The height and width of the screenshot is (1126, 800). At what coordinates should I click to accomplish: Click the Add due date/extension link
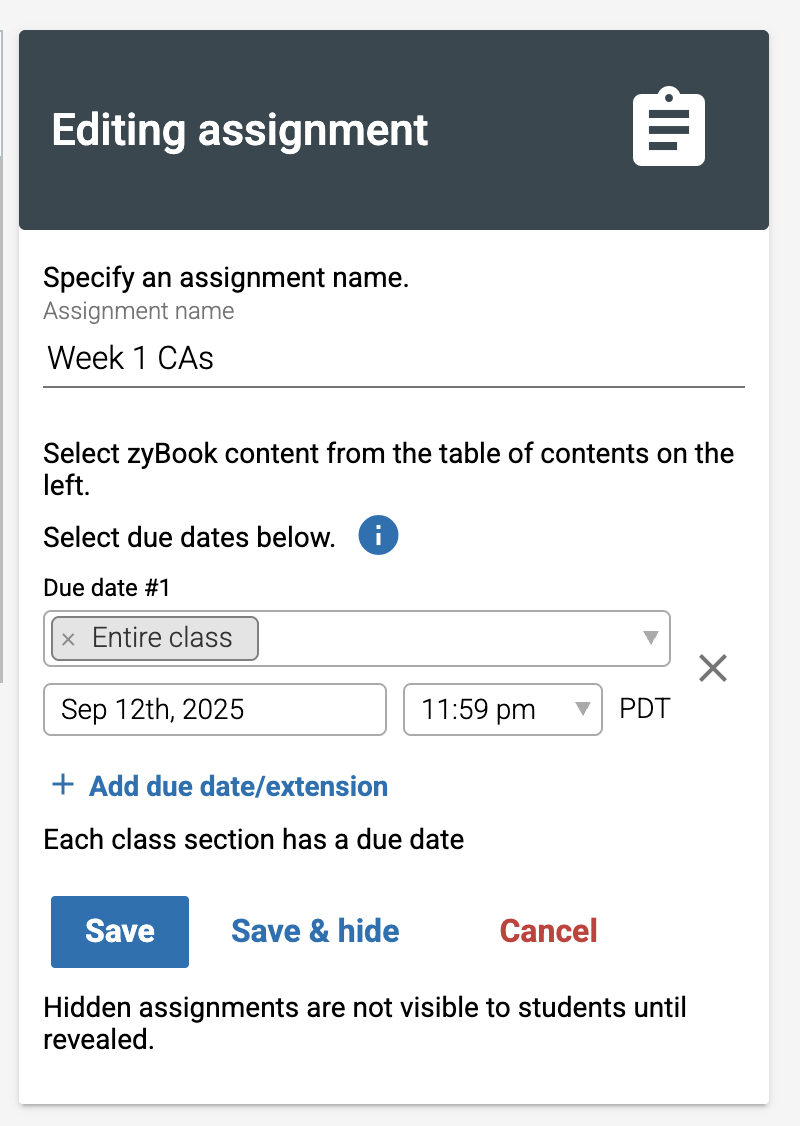(238, 786)
